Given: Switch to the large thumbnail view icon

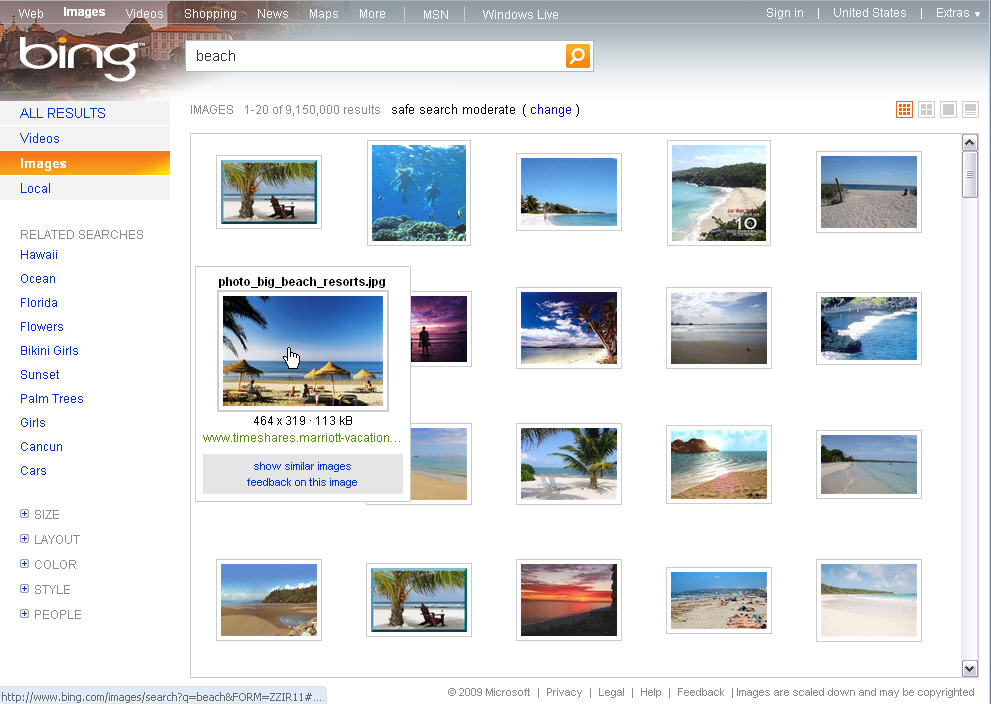Looking at the screenshot, I should [x=948, y=109].
